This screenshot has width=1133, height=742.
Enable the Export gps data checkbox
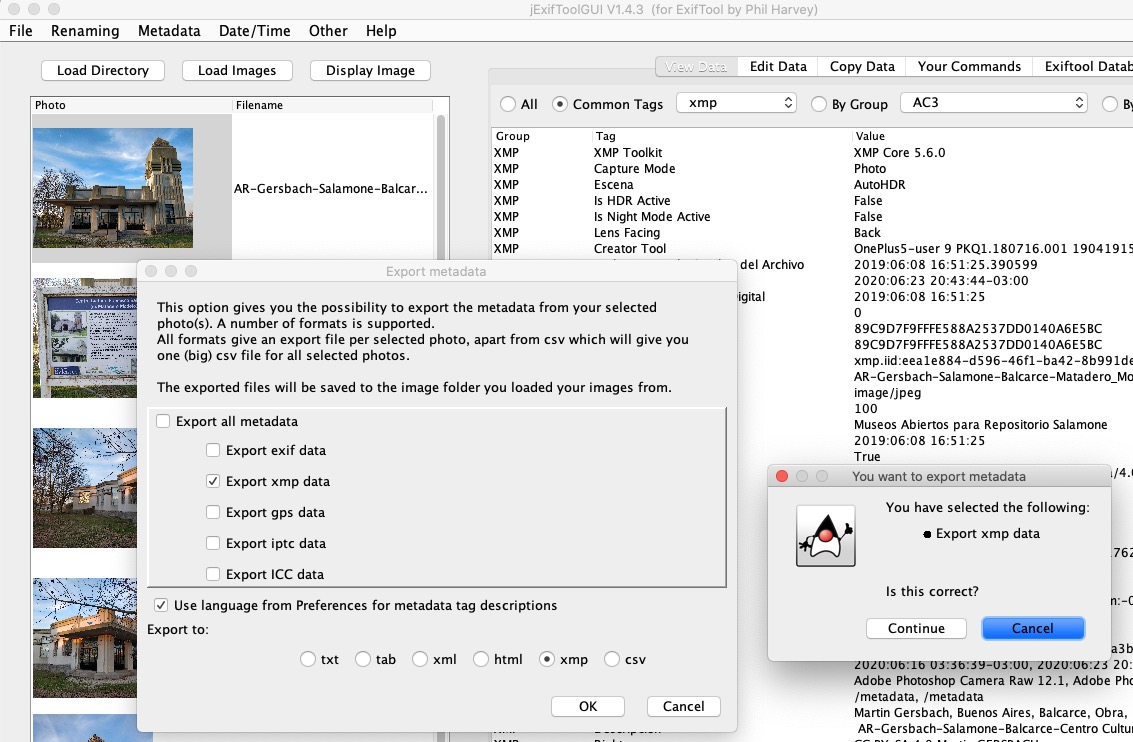click(x=213, y=512)
